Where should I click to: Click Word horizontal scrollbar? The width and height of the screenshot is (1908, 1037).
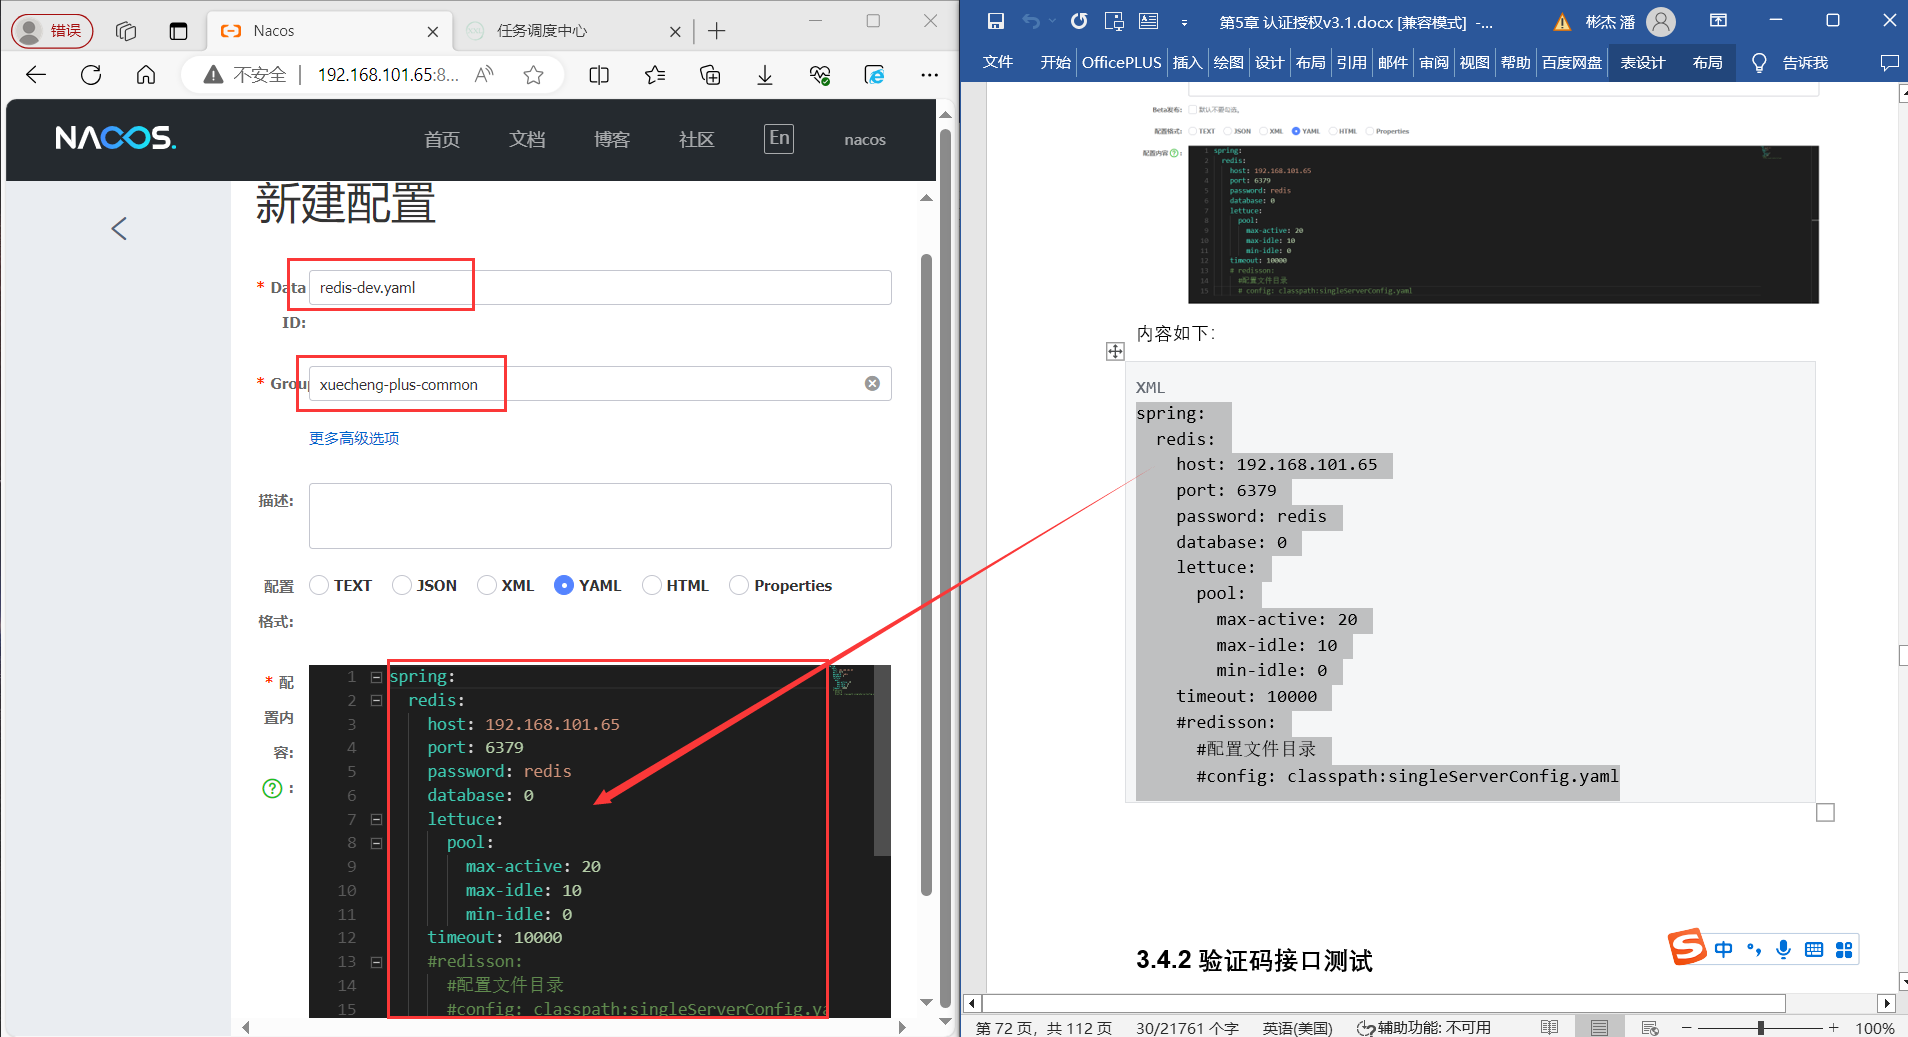click(1383, 1003)
